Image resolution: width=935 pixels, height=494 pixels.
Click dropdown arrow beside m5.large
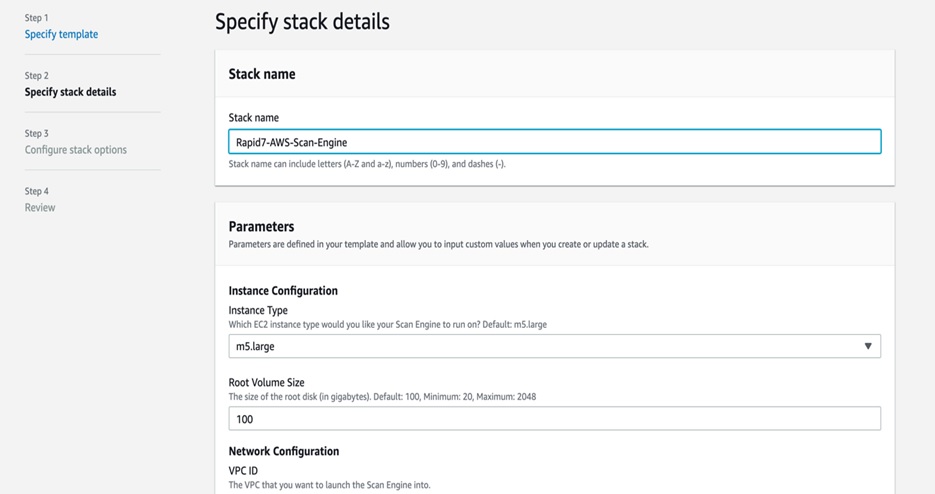pyautogui.click(x=868, y=346)
